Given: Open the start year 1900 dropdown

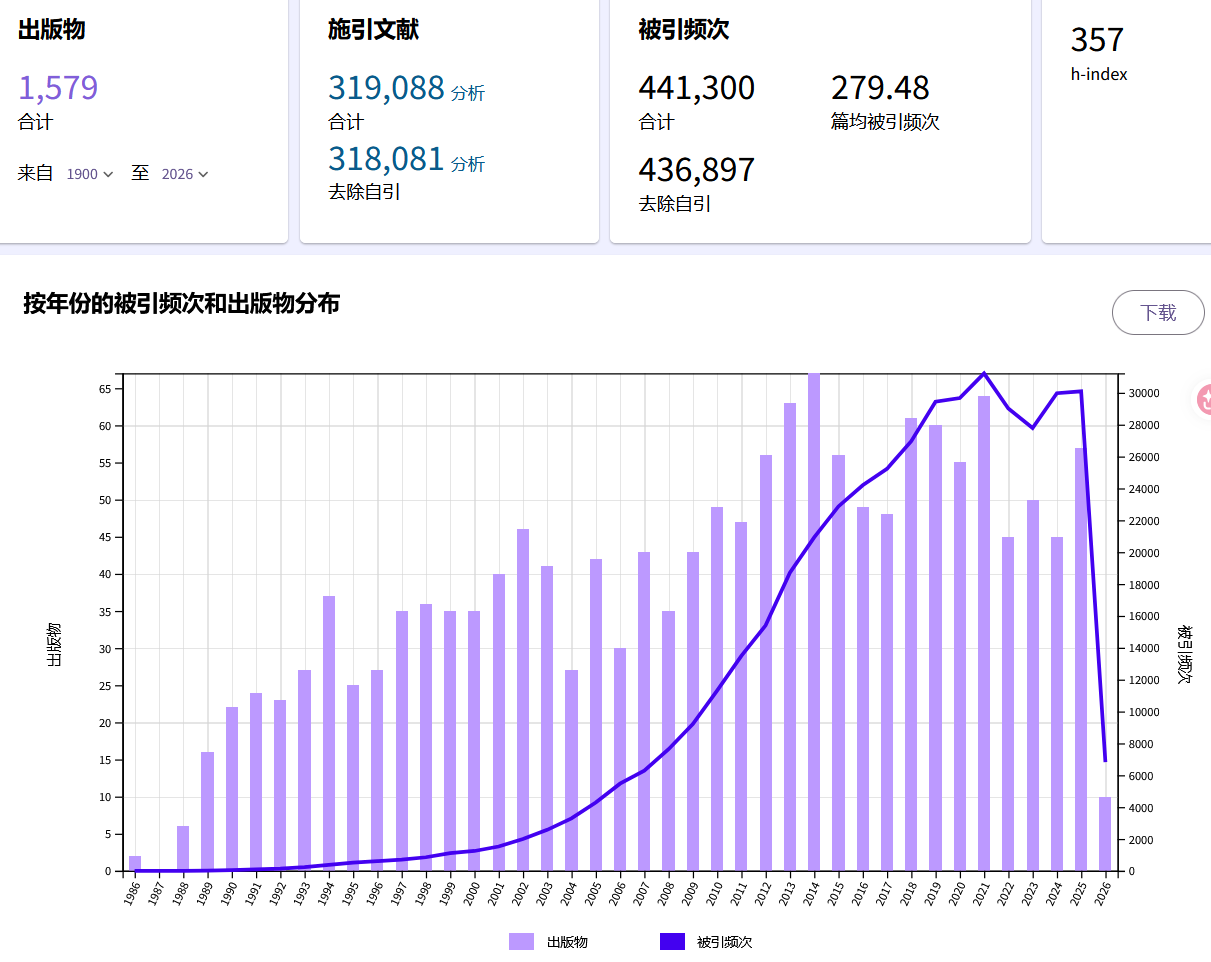Looking at the screenshot, I should pos(90,174).
